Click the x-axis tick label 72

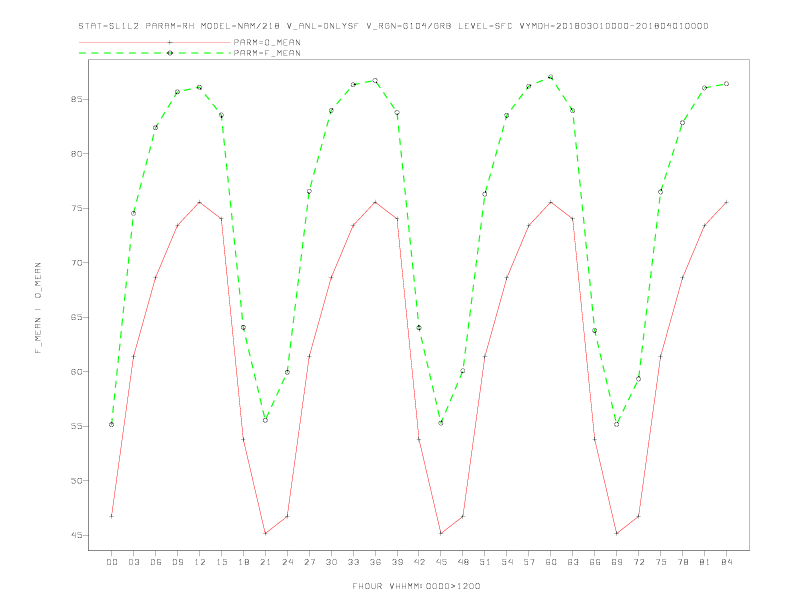638,562
